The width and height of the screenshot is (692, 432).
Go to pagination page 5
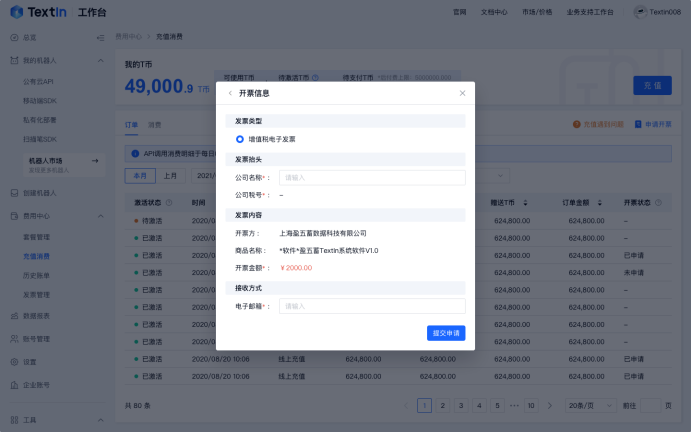tap(497, 406)
